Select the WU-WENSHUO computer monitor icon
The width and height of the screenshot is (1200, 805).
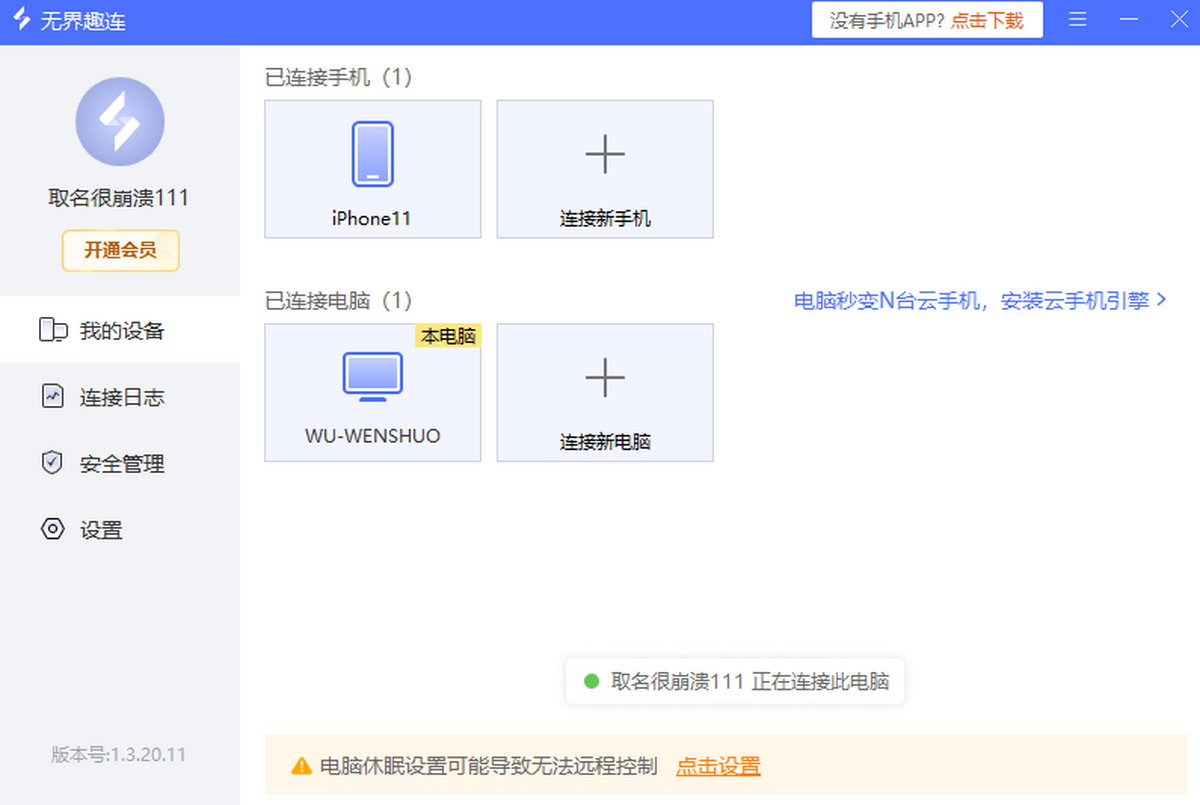[372, 377]
